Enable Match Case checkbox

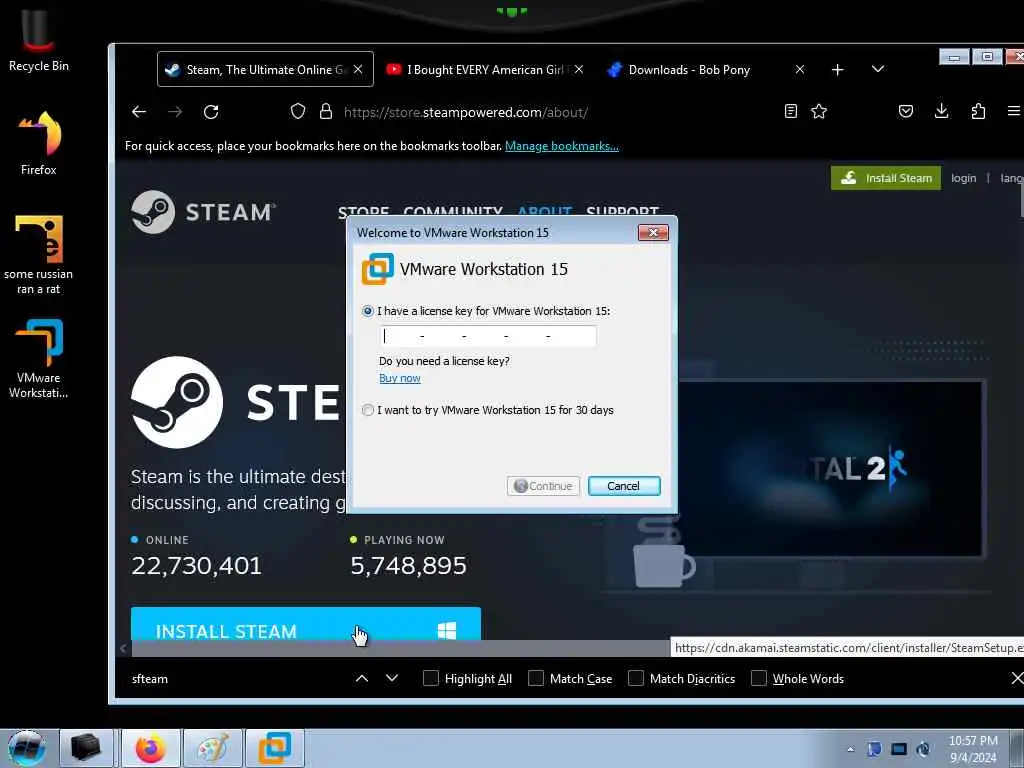pyautogui.click(x=536, y=679)
